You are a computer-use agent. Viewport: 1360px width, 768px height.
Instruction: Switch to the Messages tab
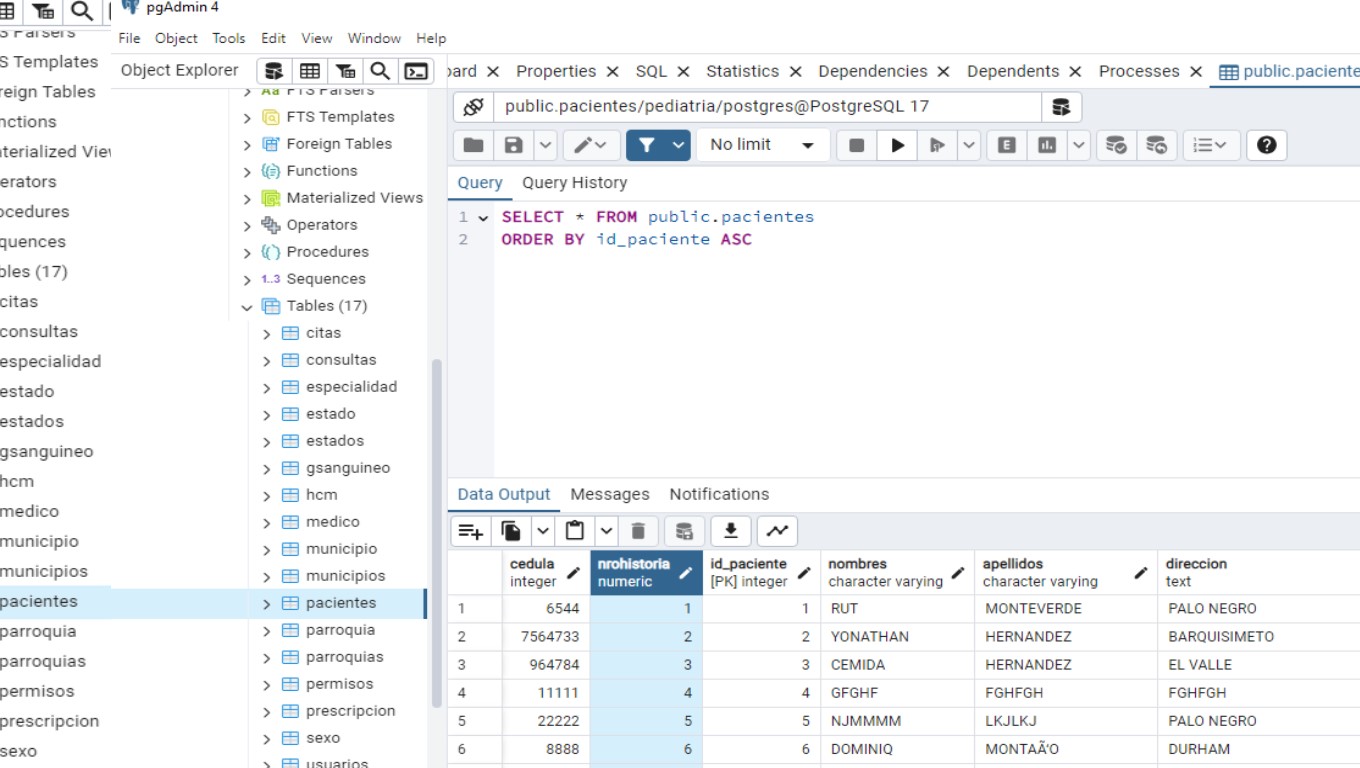tap(609, 494)
